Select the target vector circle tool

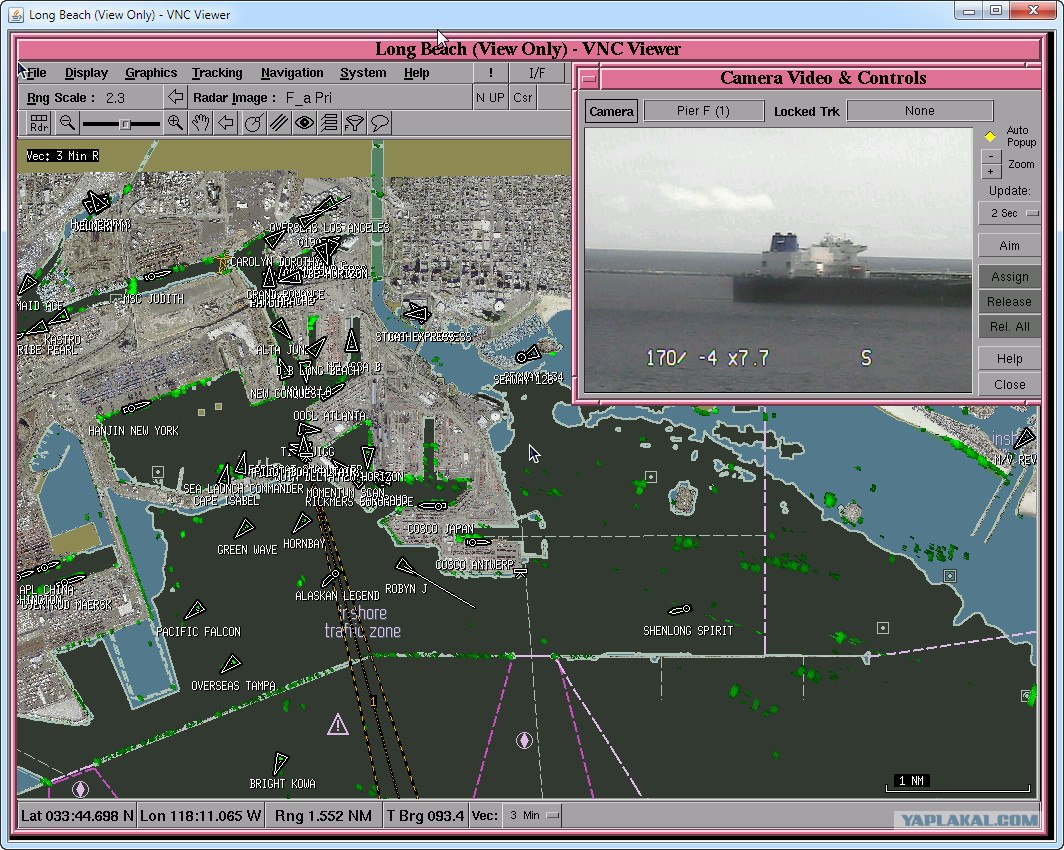252,123
